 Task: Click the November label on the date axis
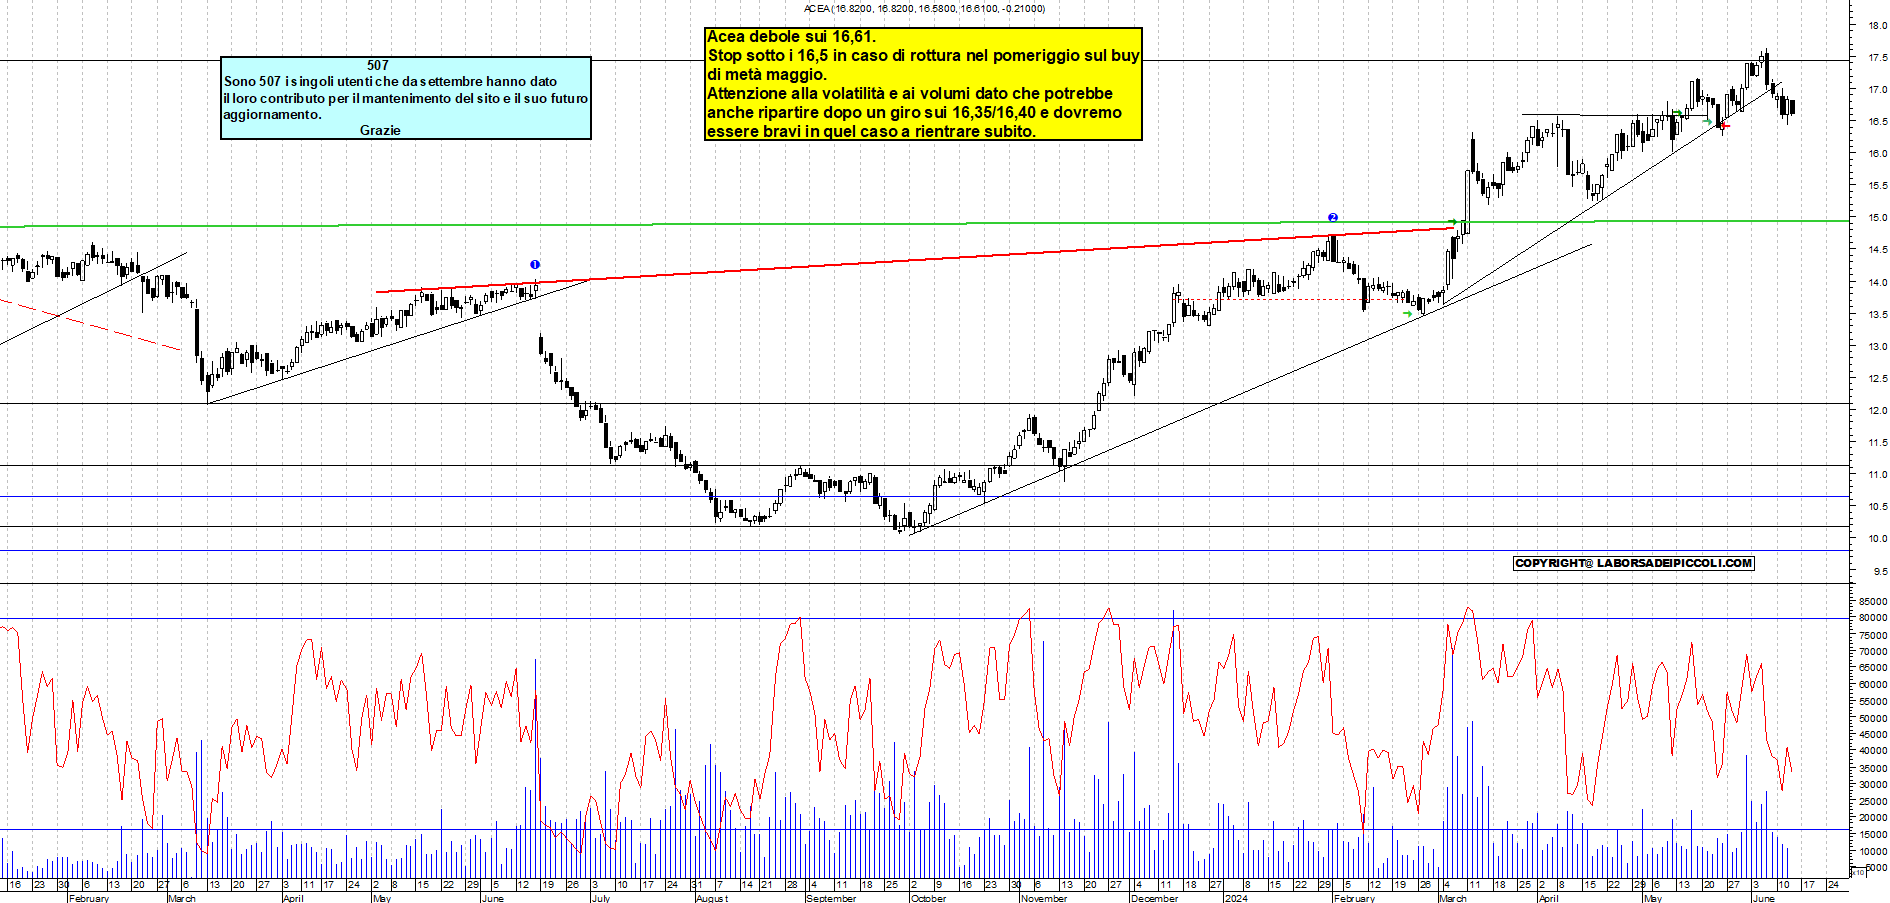[x=1044, y=898]
